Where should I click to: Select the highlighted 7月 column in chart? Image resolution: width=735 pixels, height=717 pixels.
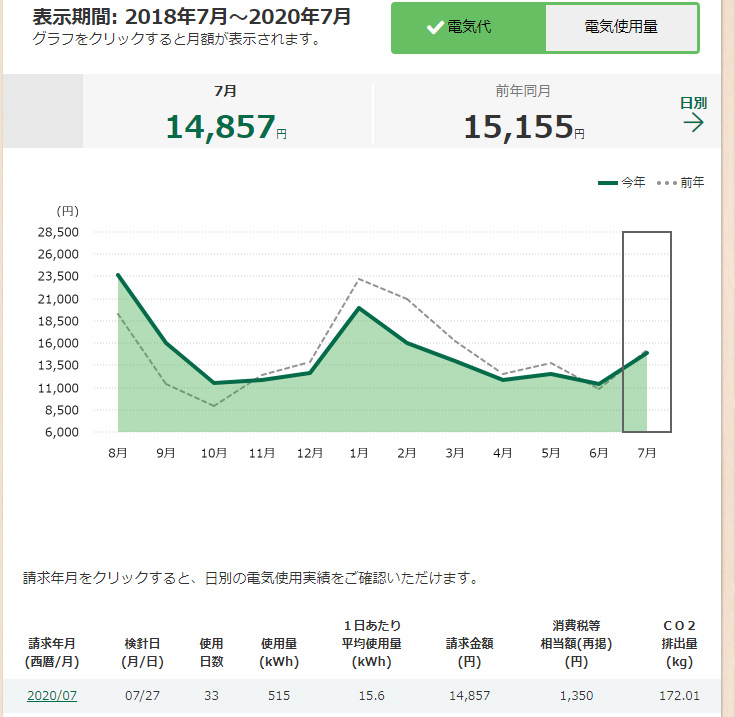click(x=646, y=332)
